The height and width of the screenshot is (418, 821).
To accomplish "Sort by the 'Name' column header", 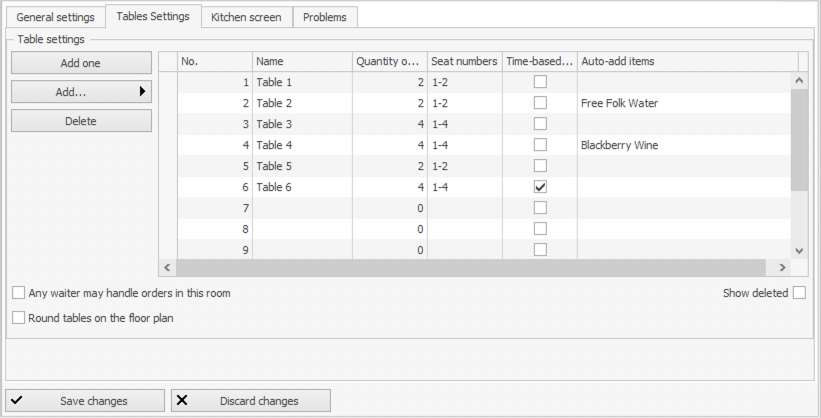I will click(301, 61).
